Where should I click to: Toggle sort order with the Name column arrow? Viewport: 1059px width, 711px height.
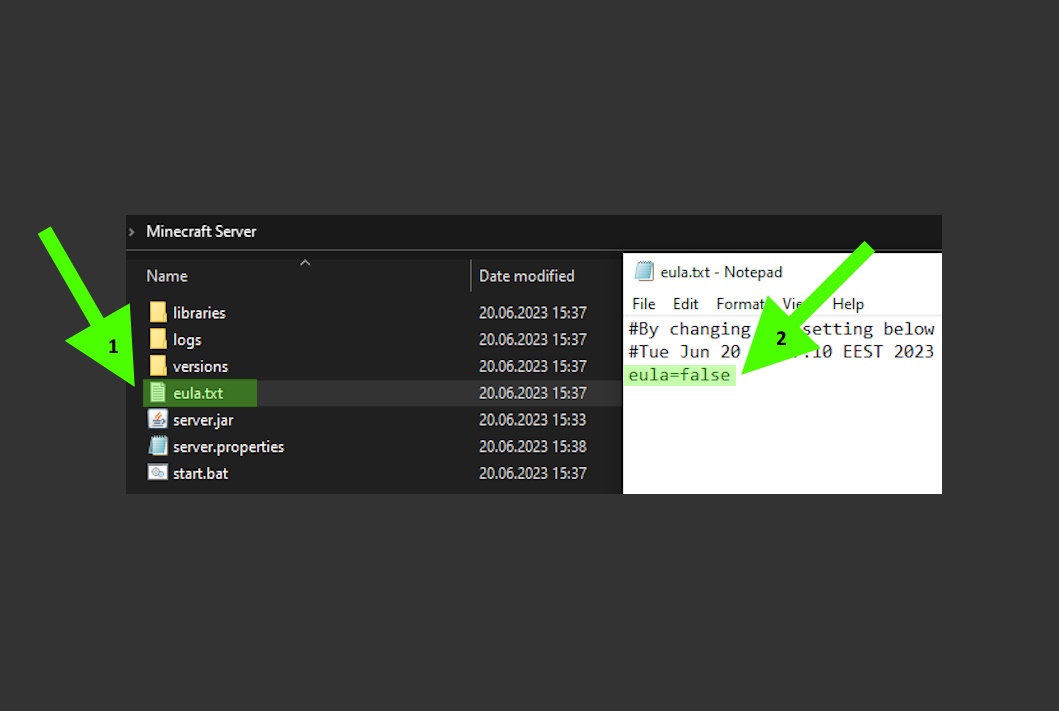[305, 263]
